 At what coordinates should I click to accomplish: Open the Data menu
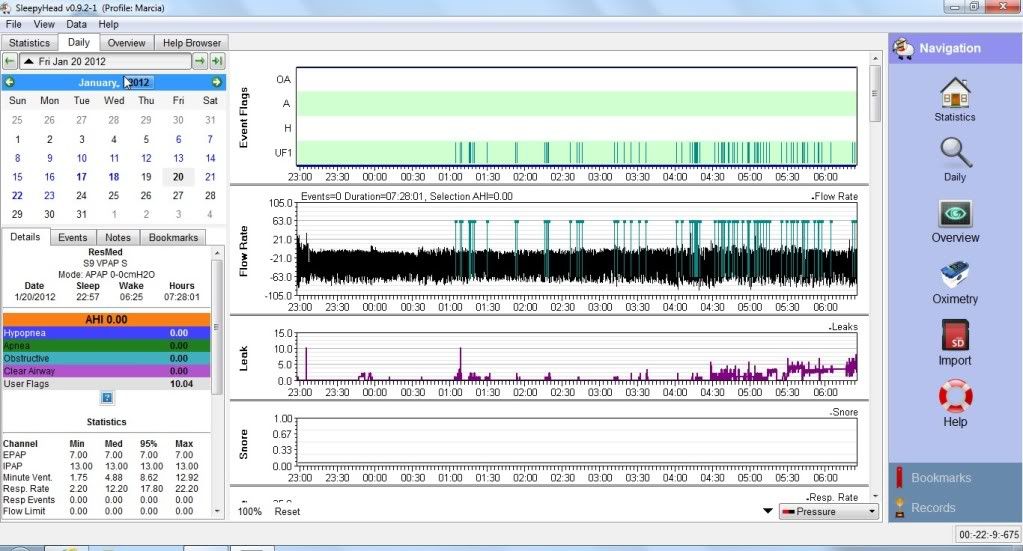(76, 24)
